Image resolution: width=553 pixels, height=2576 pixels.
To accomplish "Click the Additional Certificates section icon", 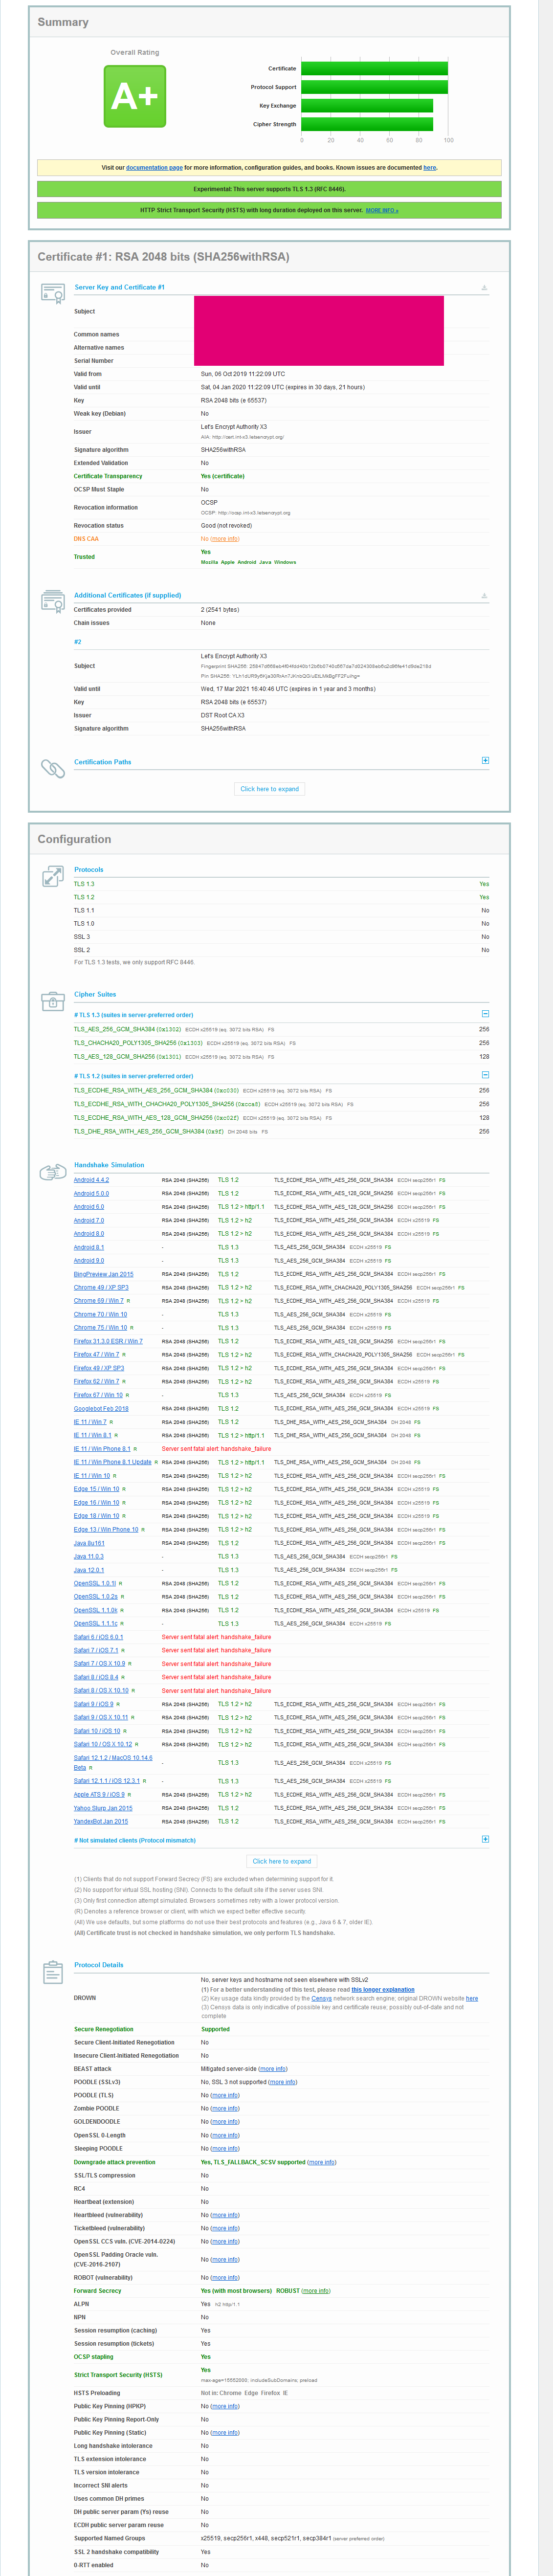I will tap(53, 601).
